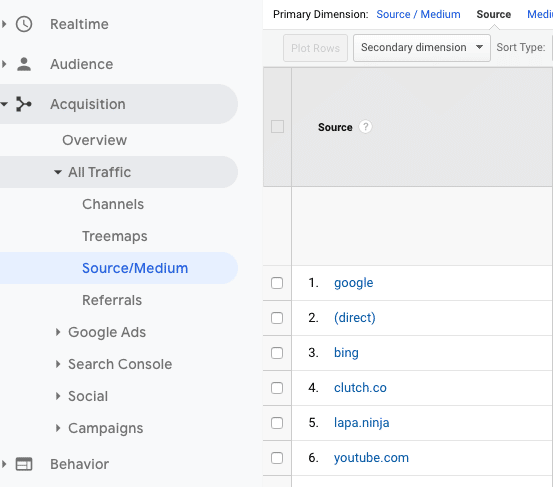Check the box for the google row
The width and height of the screenshot is (553, 487).
(277, 283)
